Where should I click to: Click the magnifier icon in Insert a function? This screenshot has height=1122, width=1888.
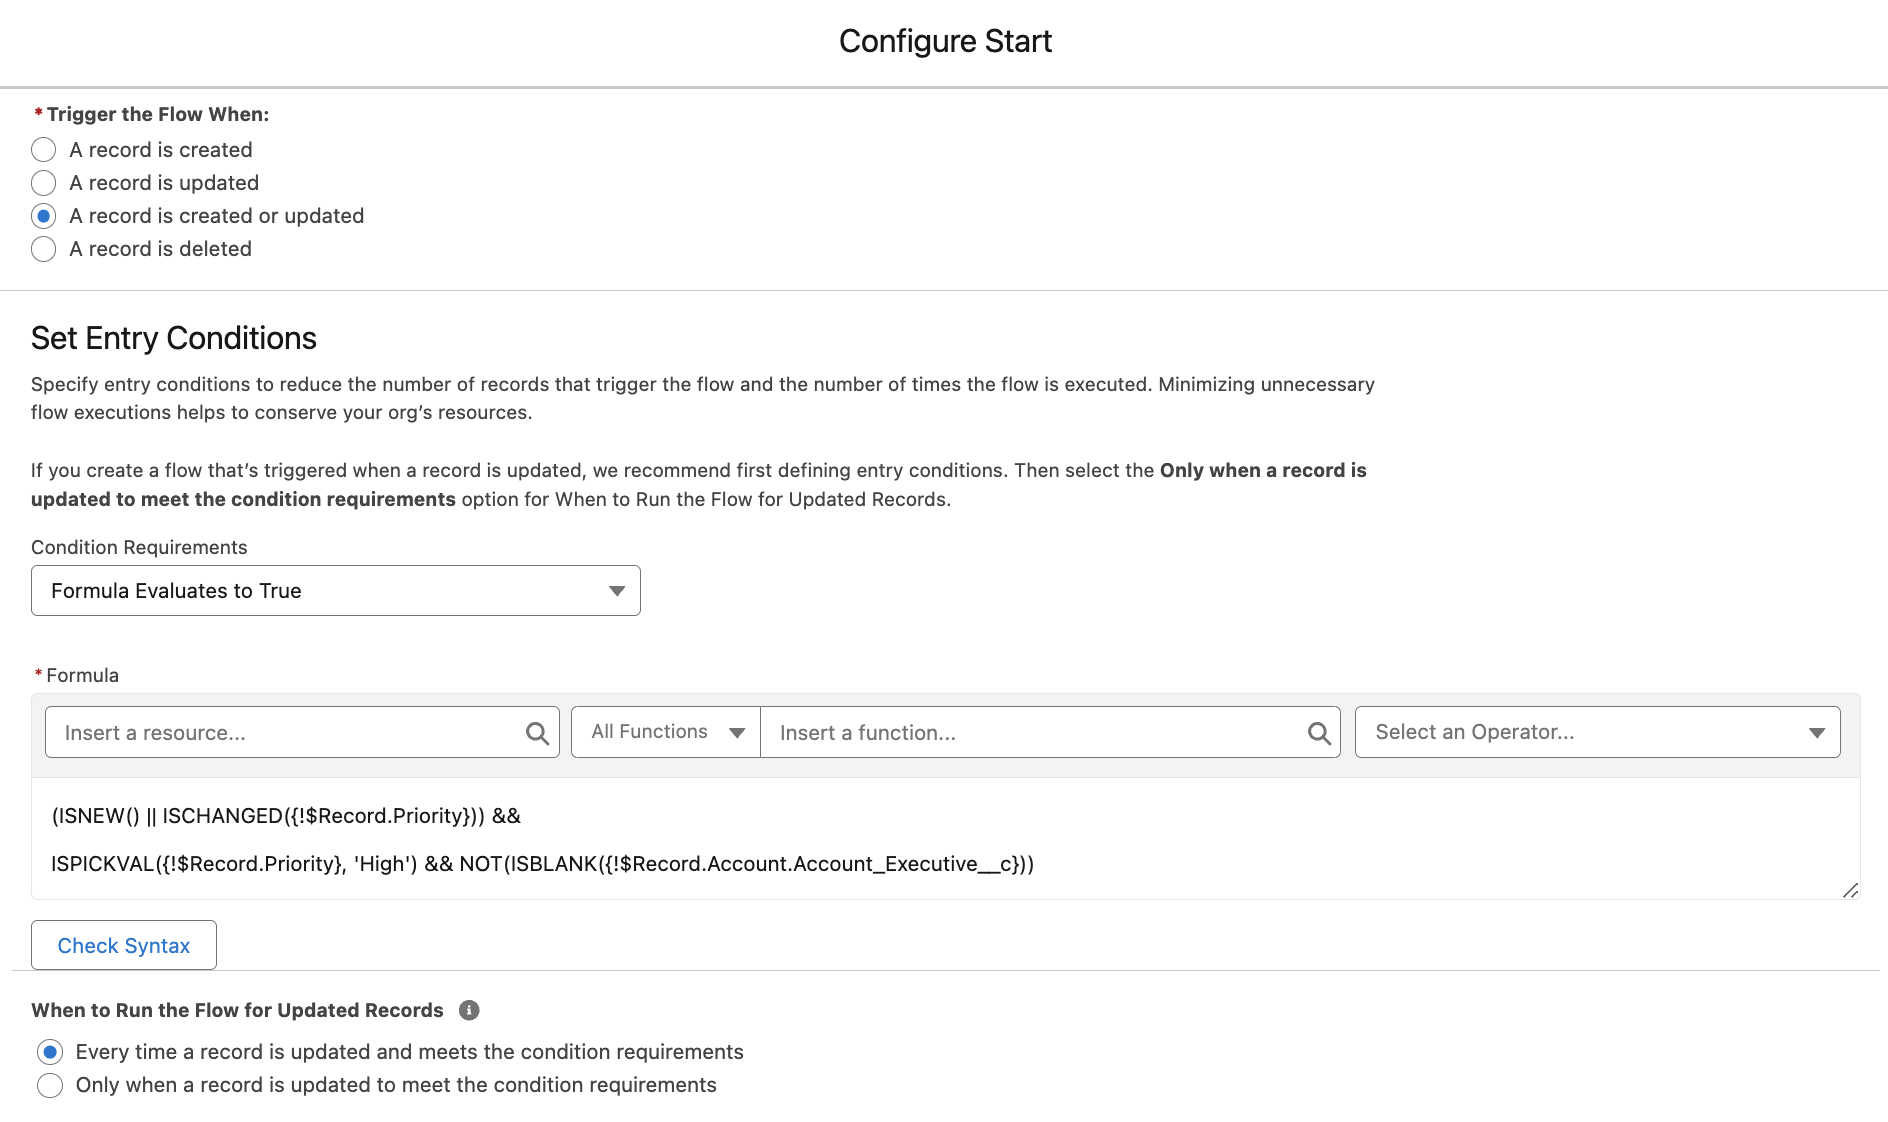click(1319, 733)
